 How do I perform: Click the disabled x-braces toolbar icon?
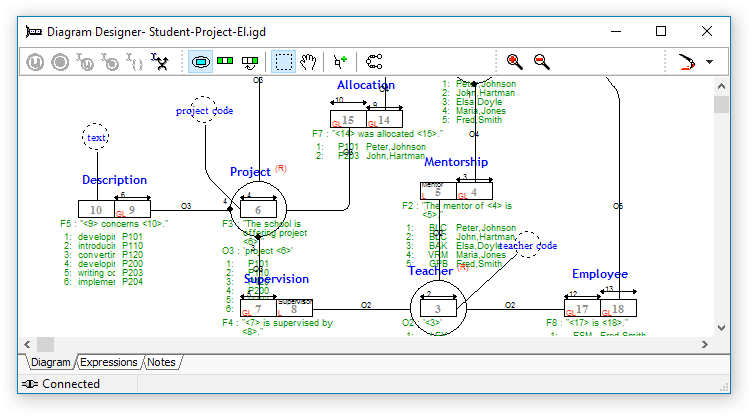pos(135,62)
